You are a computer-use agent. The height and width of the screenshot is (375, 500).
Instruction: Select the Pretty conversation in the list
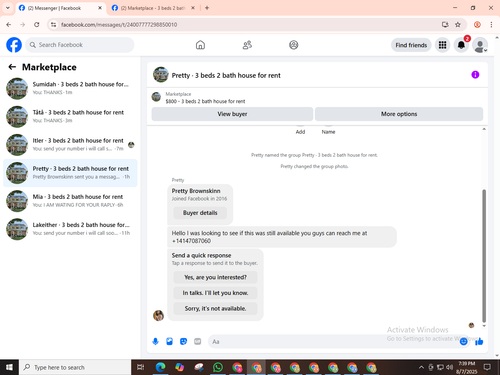click(x=70, y=173)
